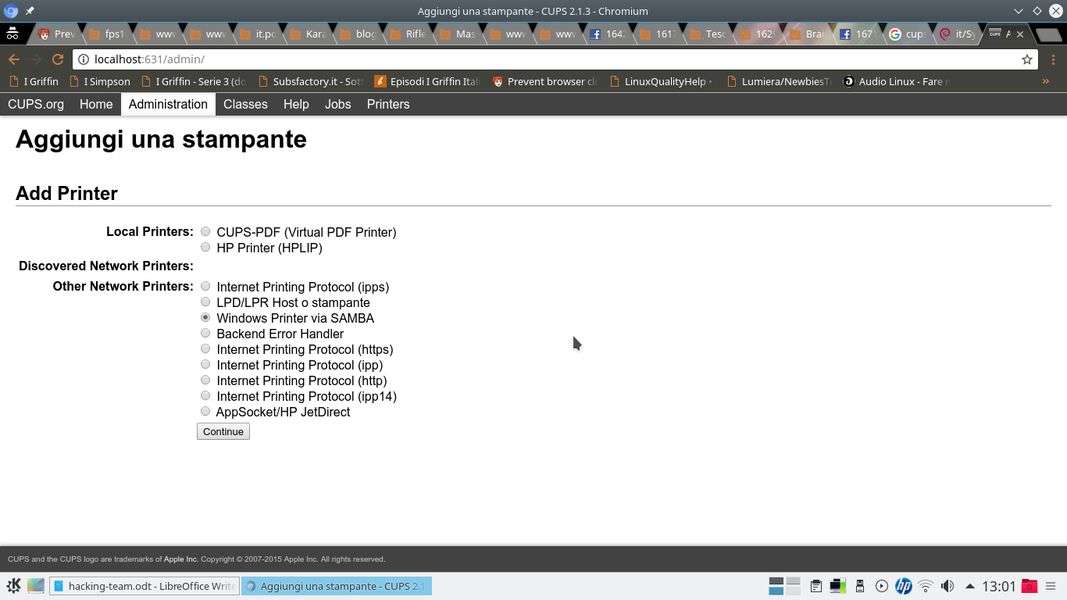Open the KDE application launcher icon

point(13,586)
